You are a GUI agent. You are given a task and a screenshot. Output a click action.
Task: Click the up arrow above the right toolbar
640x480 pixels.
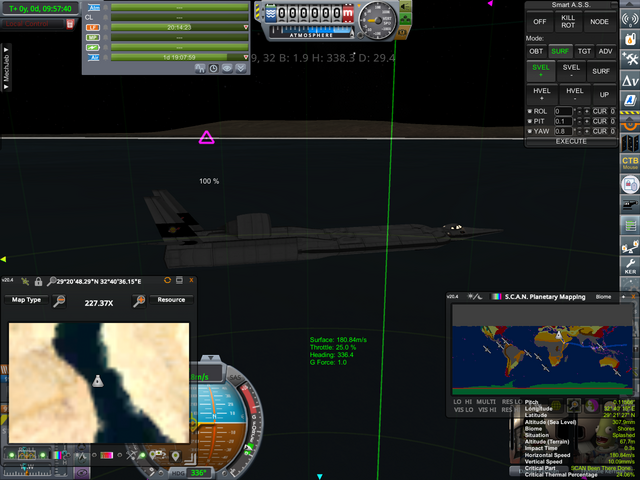point(630,4)
